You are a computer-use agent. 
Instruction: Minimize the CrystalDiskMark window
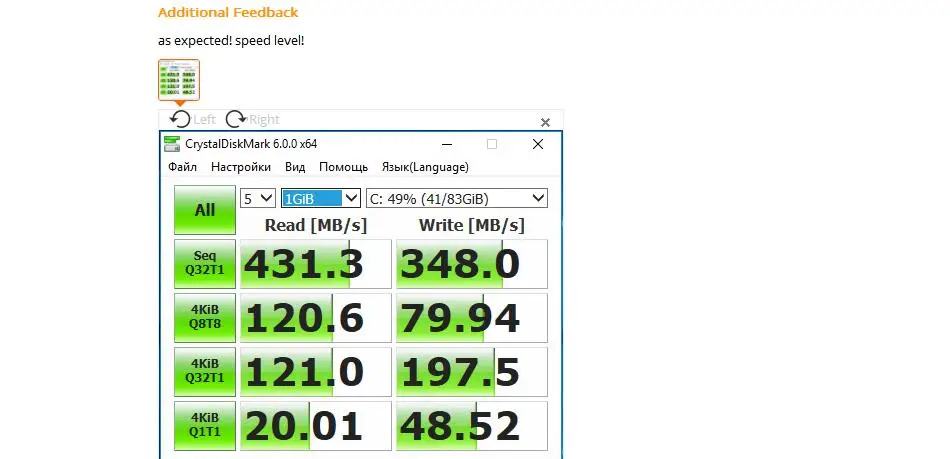click(447, 144)
